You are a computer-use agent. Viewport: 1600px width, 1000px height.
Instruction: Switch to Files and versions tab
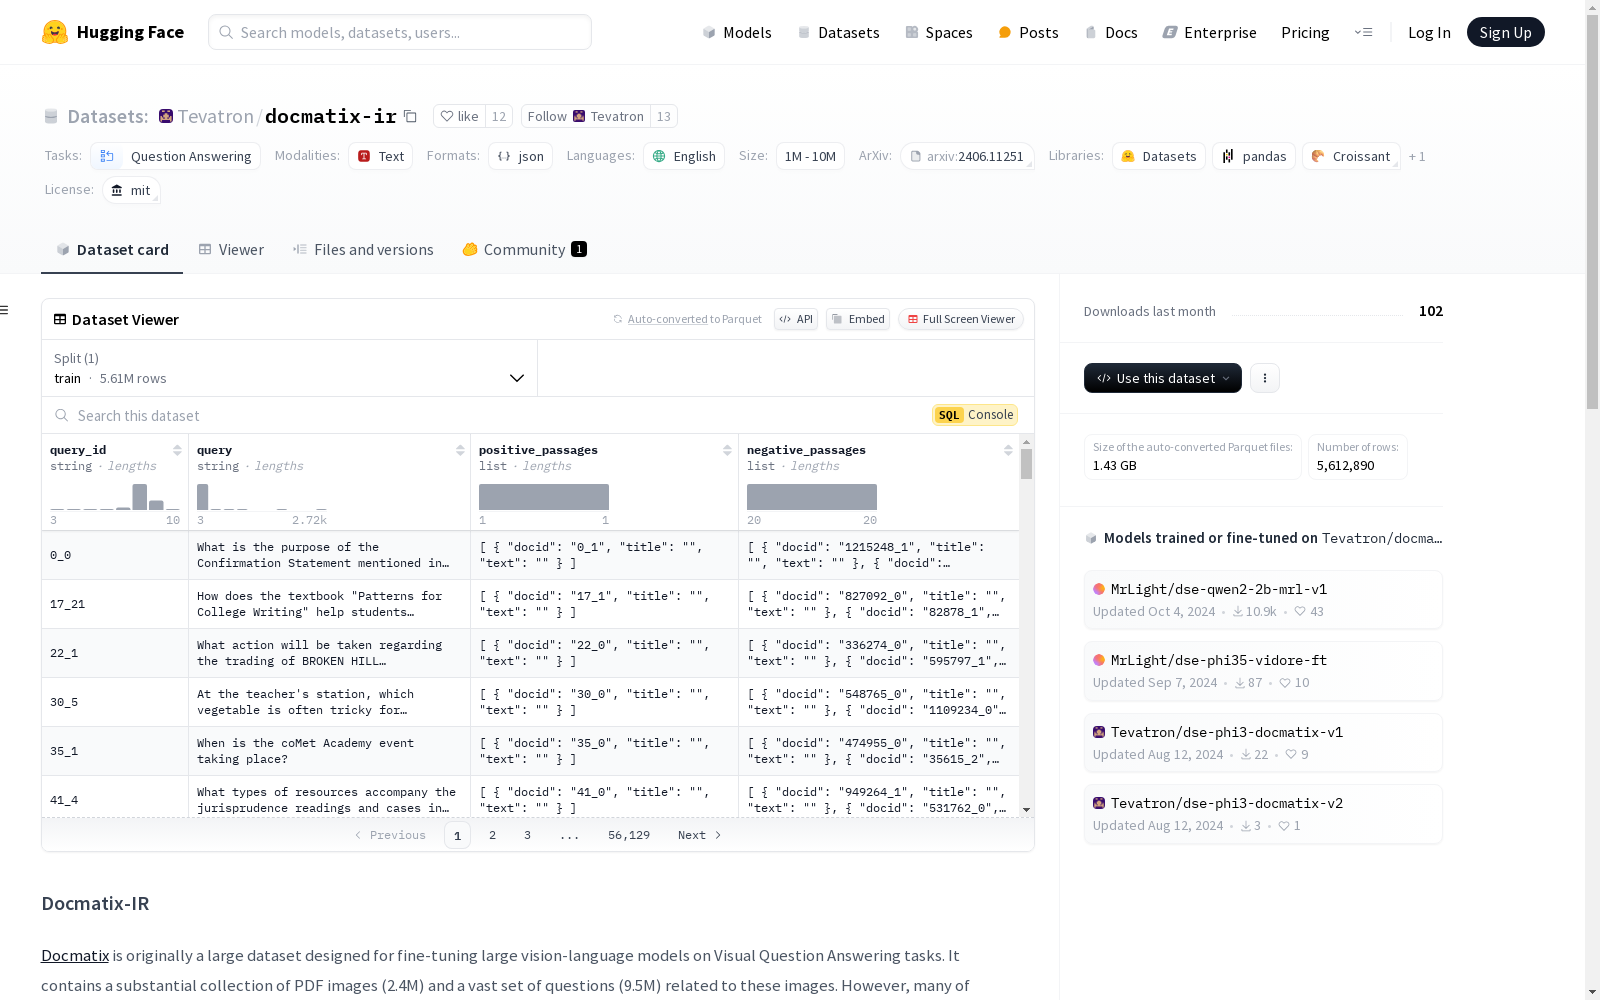tap(363, 250)
